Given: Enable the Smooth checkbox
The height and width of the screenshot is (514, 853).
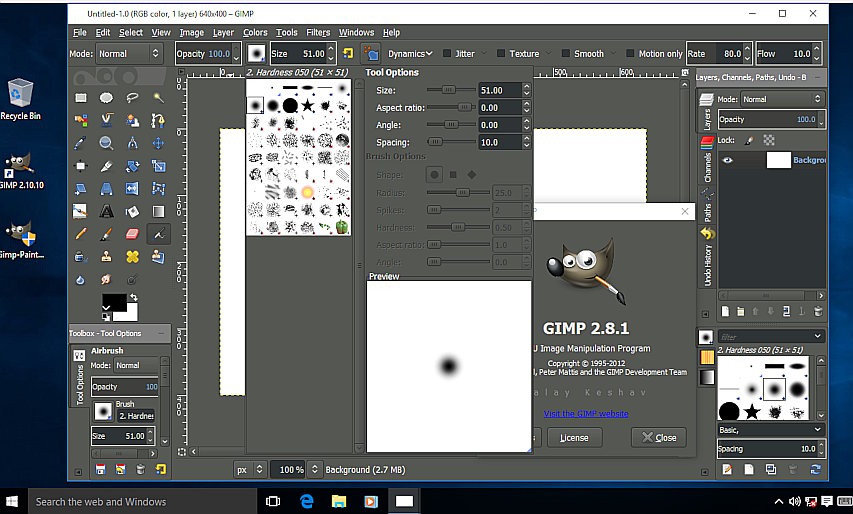Looking at the screenshot, I should point(566,53).
